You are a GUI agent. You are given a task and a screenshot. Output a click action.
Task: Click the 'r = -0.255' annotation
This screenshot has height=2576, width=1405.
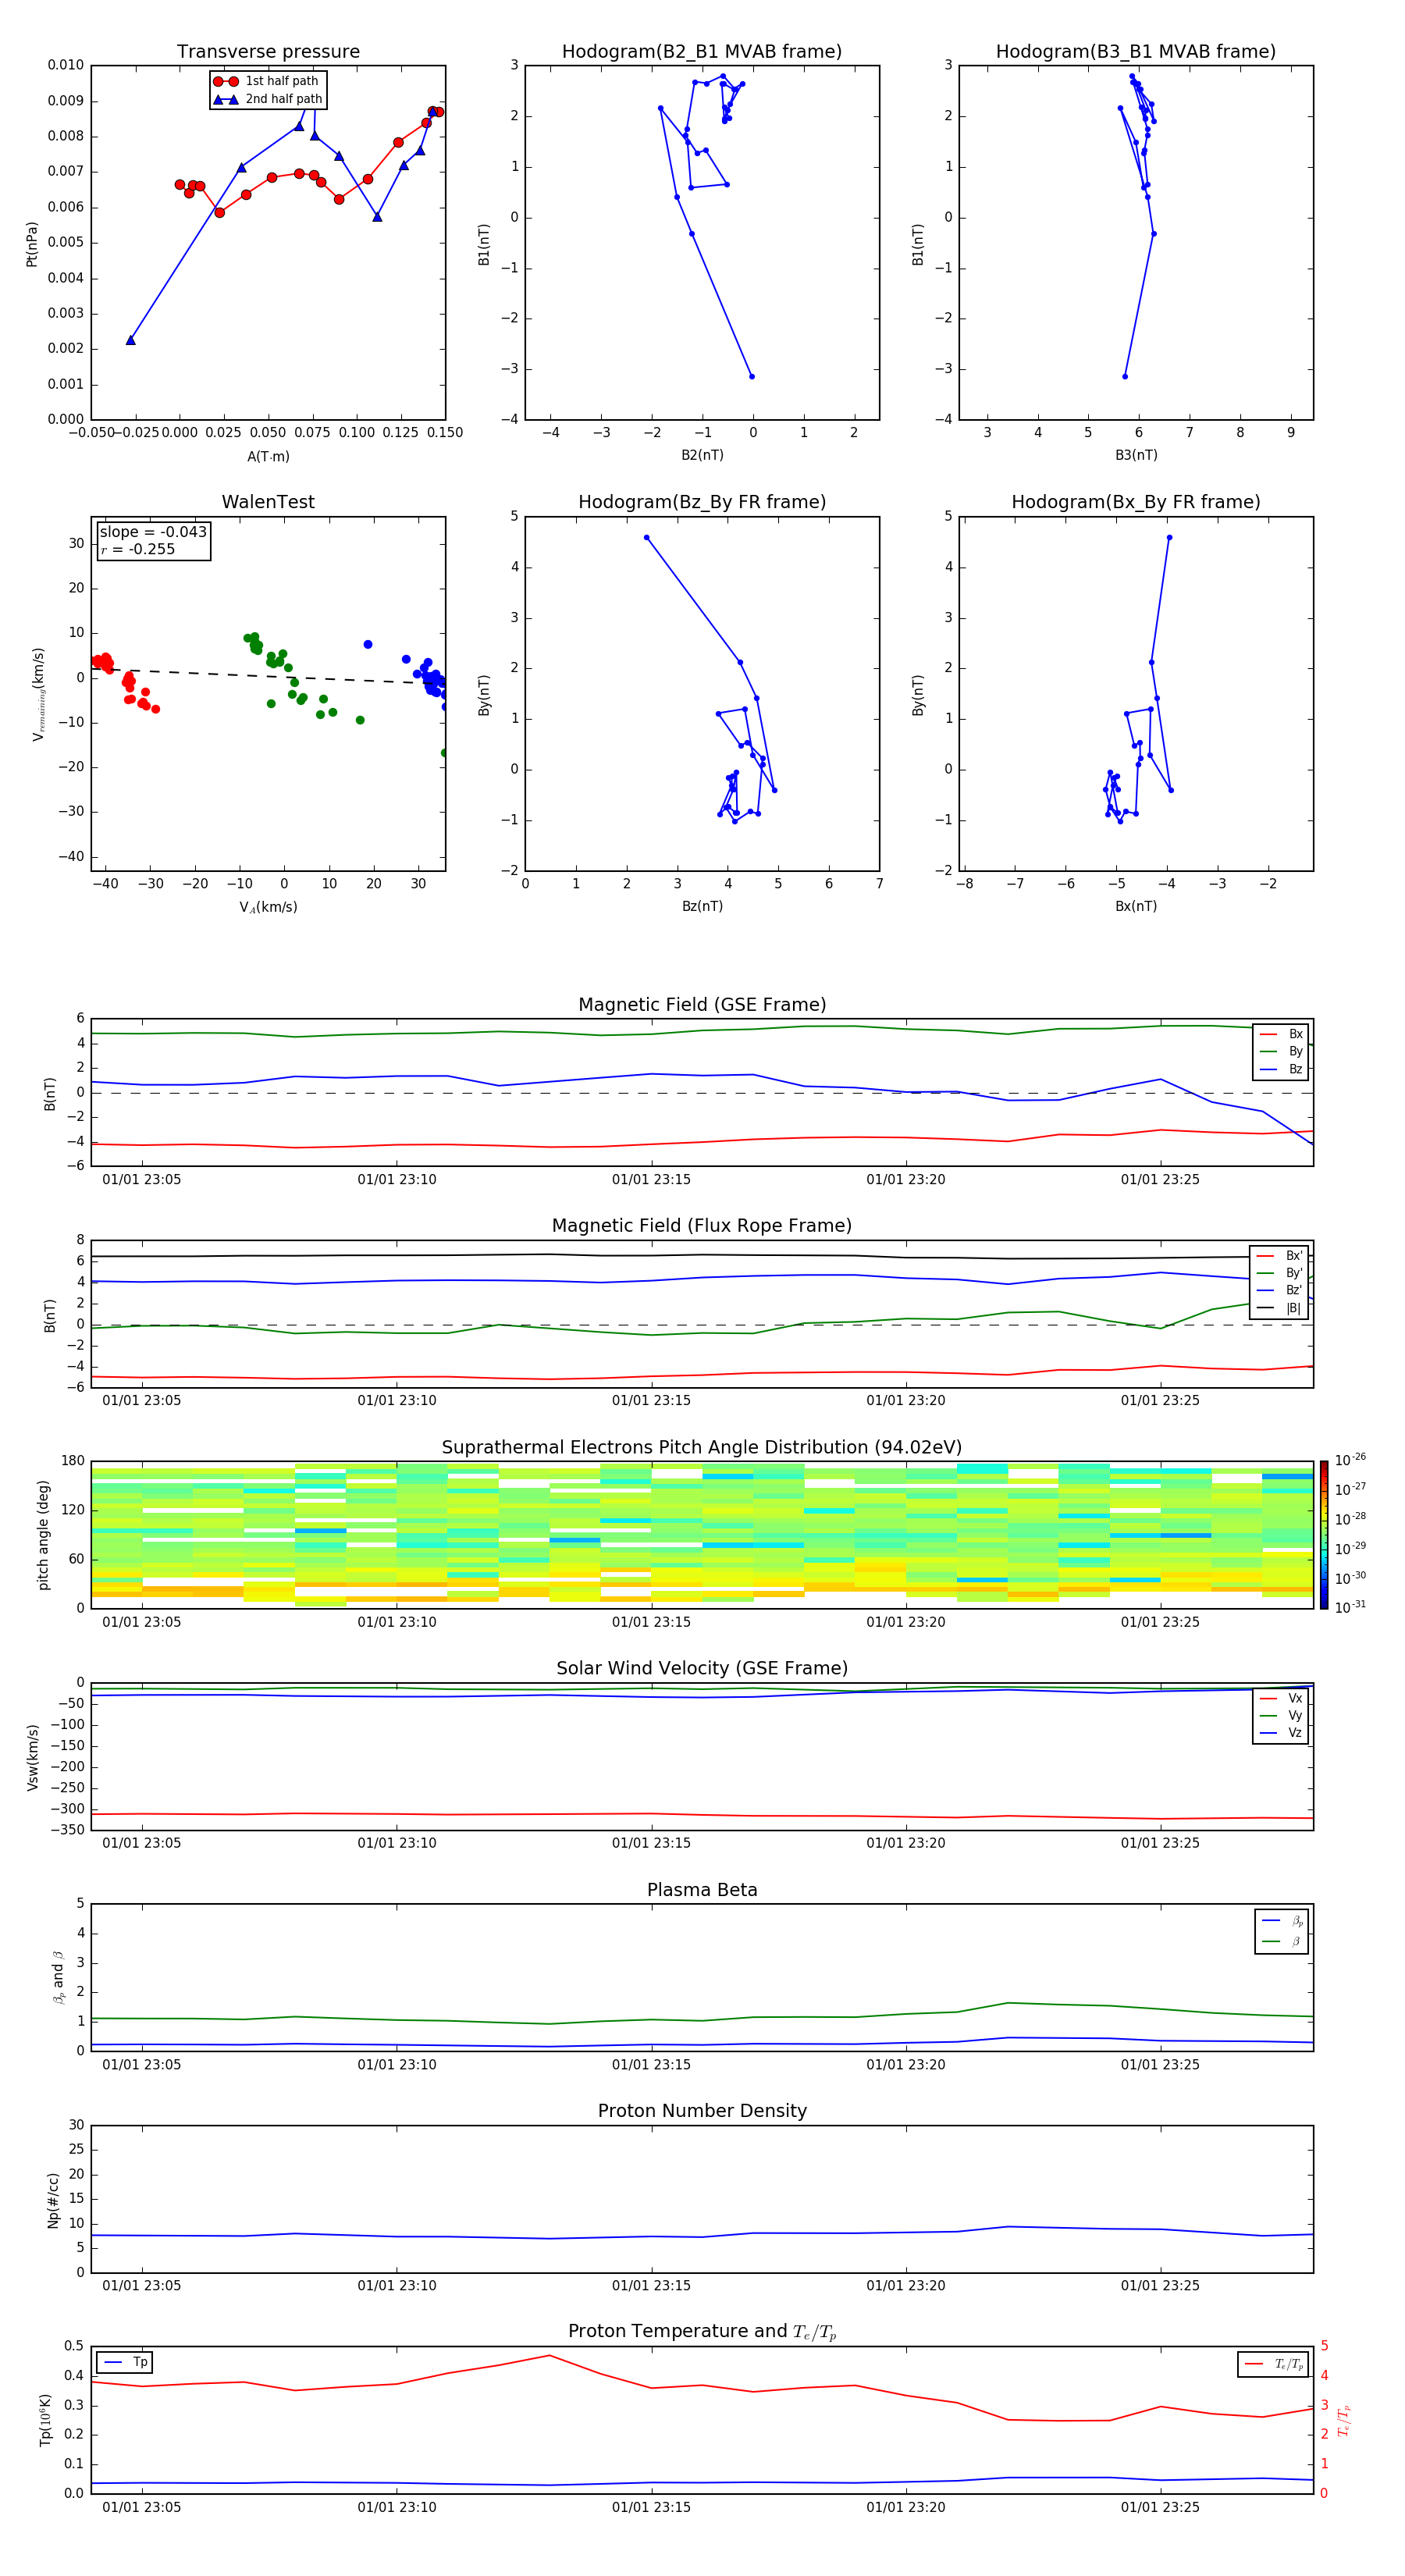click(x=138, y=549)
